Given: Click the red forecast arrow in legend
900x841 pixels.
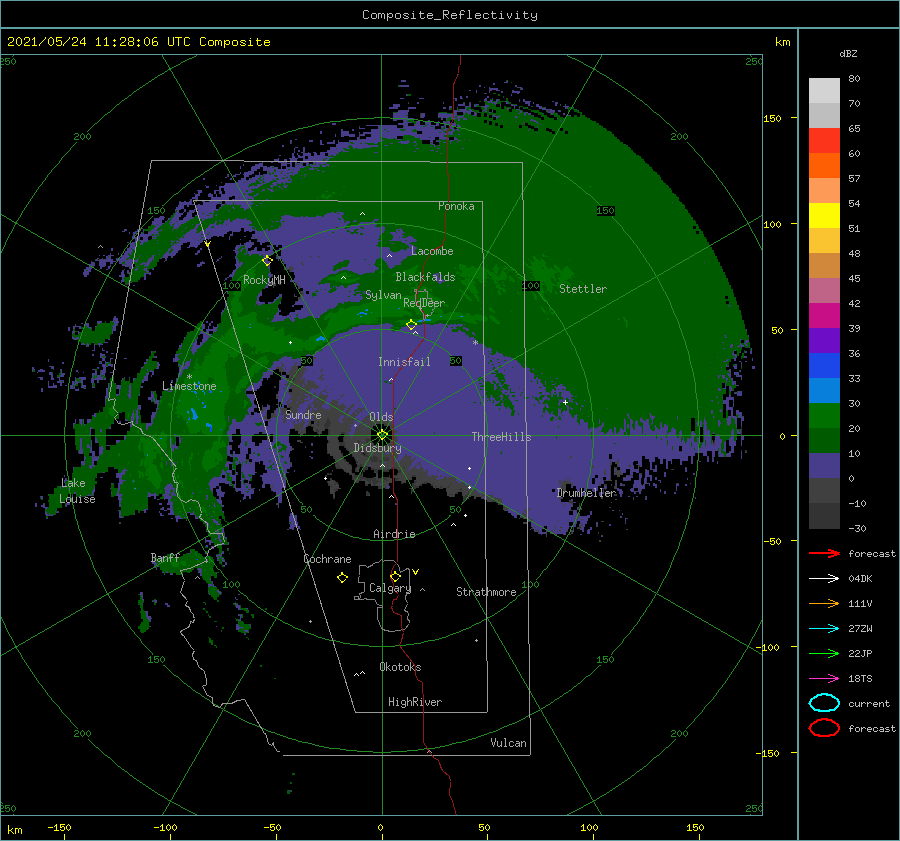Looking at the screenshot, I should [824, 553].
